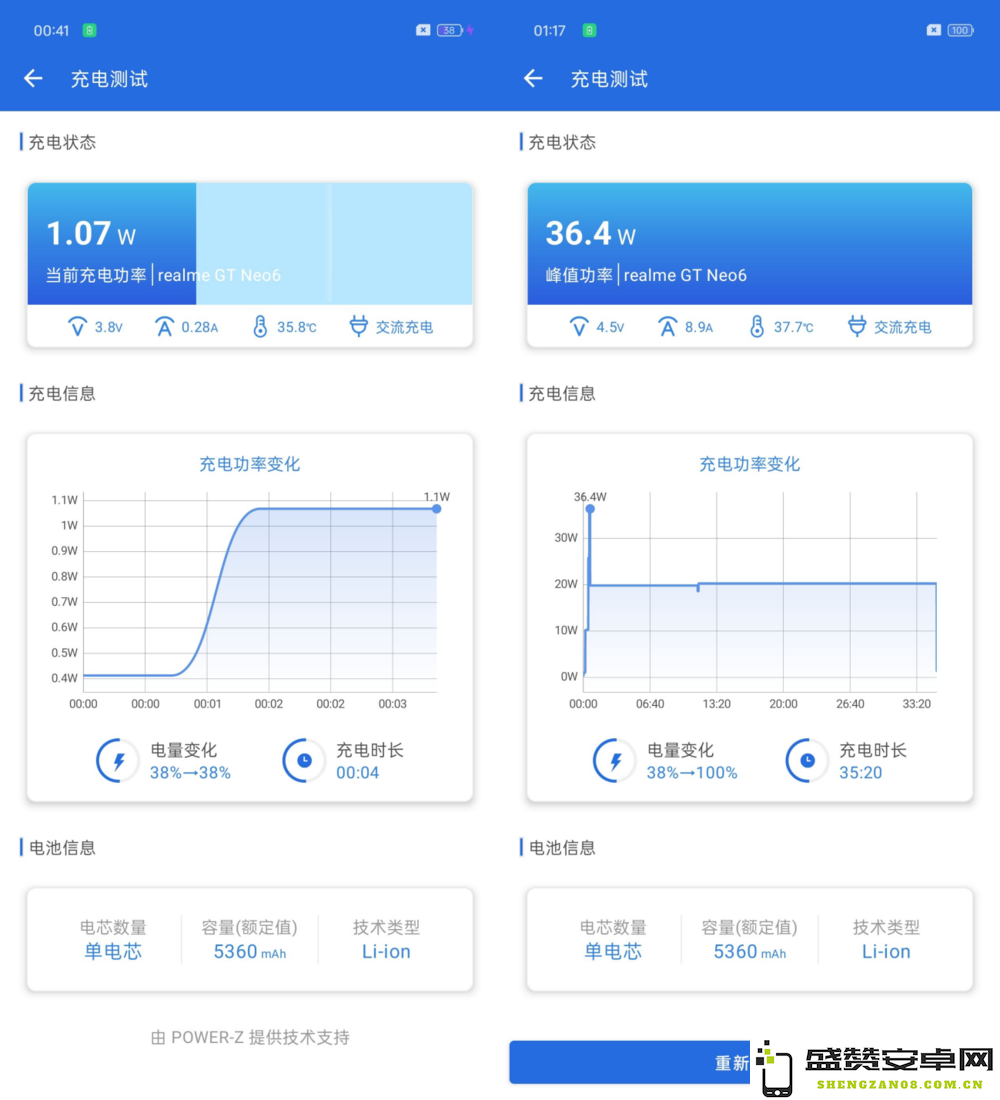Click 单电芯 cell count on the 00:41 screen
The image size is (1000, 1100).
point(113,951)
